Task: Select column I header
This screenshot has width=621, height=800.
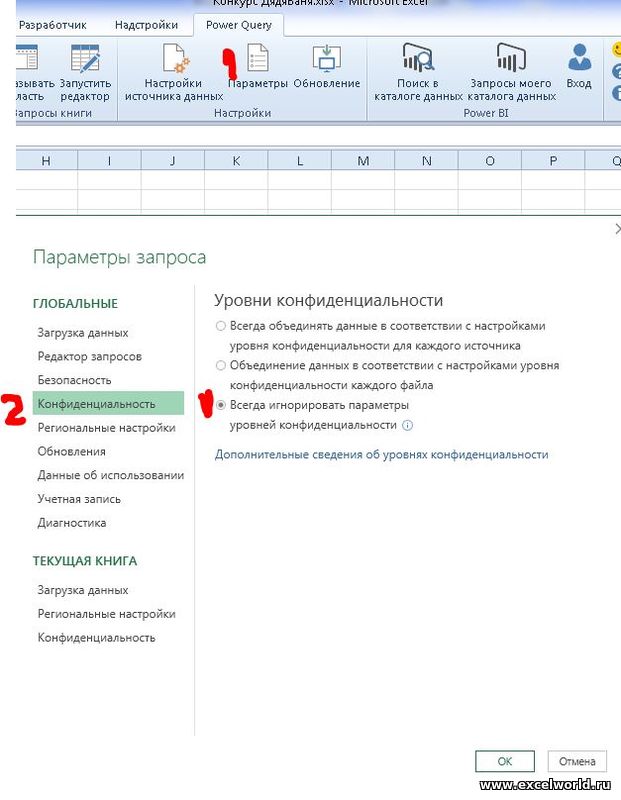Action: click(x=109, y=161)
